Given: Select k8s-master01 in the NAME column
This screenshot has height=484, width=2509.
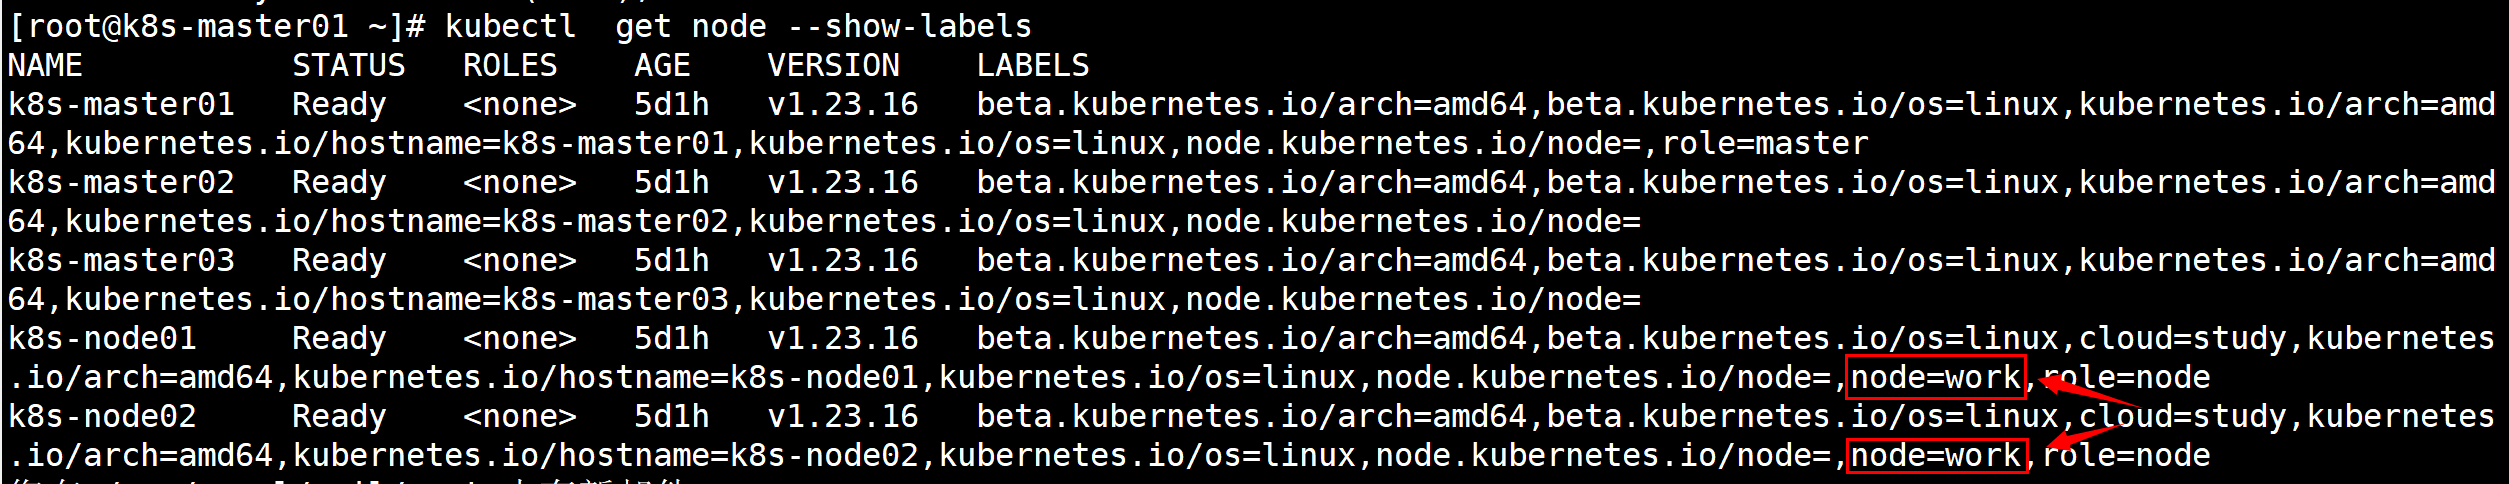Looking at the screenshot, I should (121, 104).
